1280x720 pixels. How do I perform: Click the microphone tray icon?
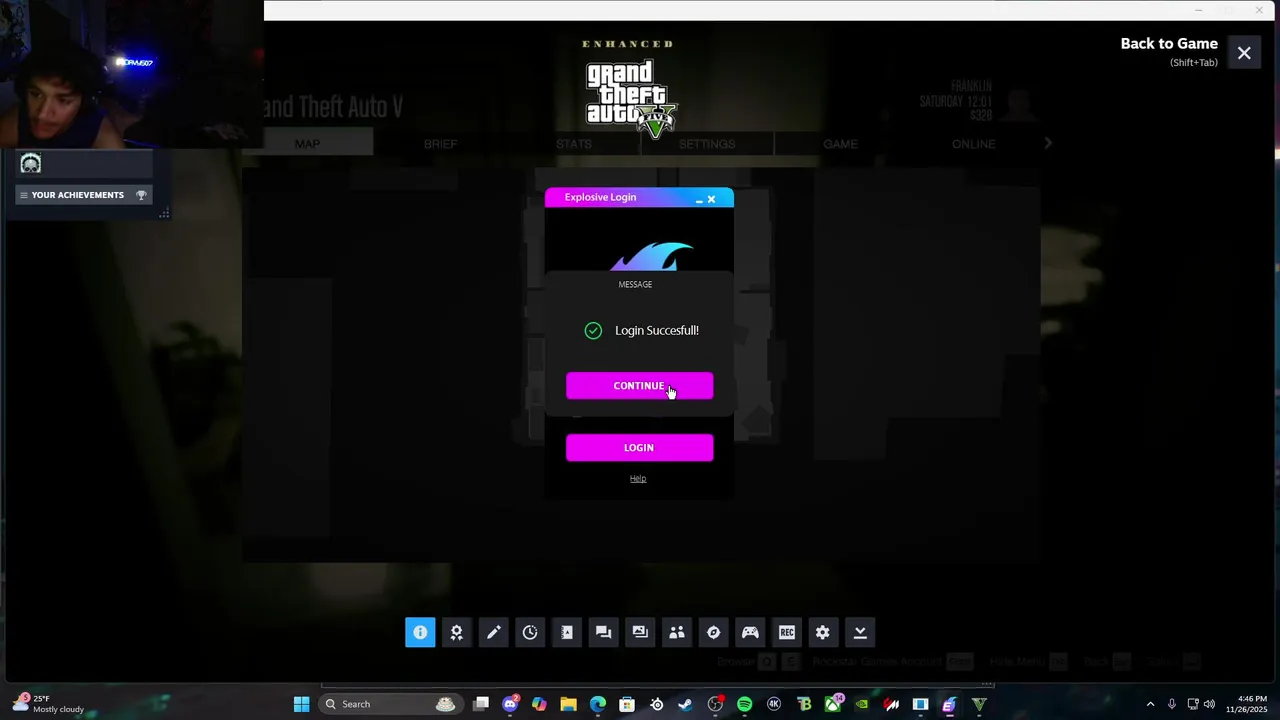pyautogui.click(x=1171, y=704)
